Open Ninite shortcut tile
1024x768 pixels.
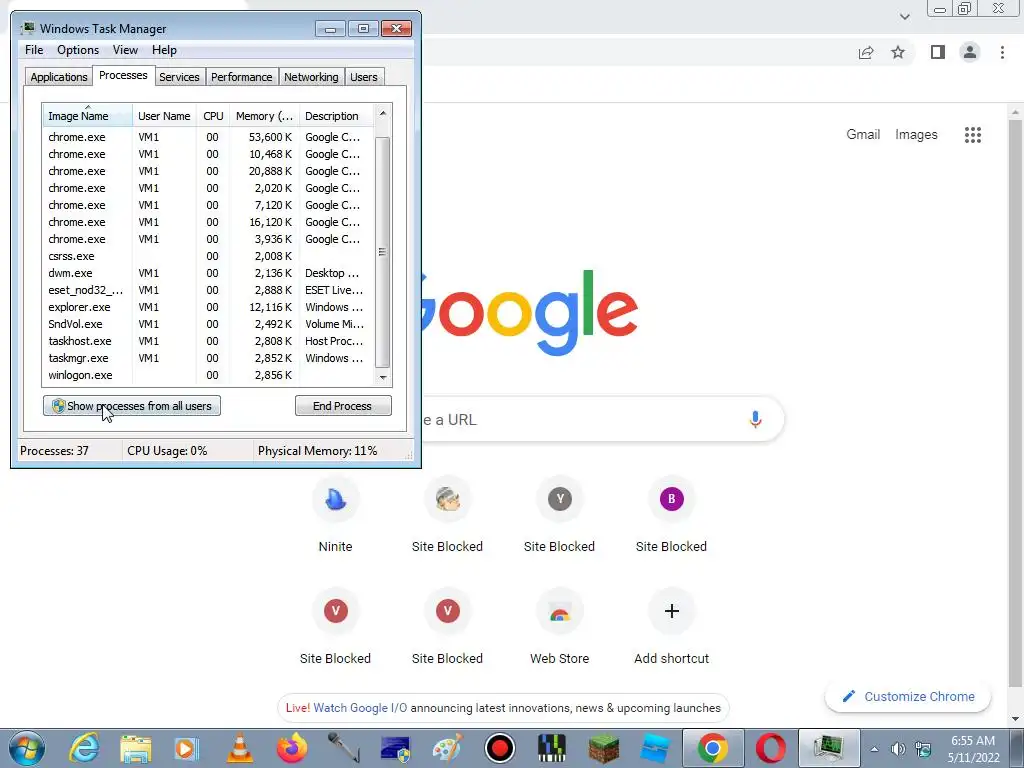point(335,515)
